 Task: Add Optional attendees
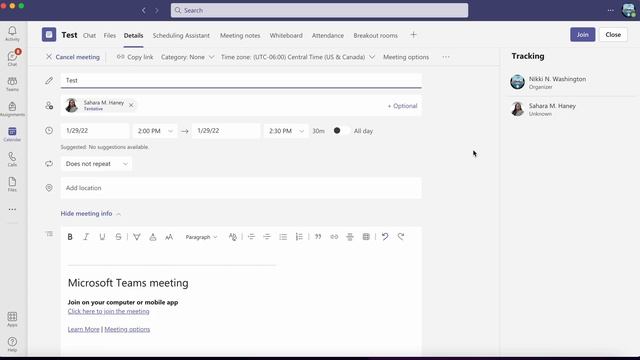402,106
